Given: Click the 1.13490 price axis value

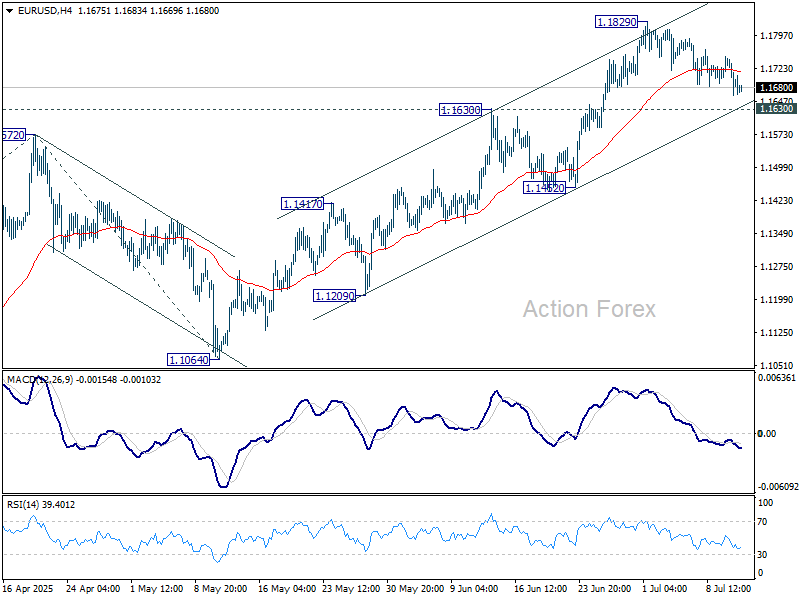Looking at the screenshot, I should pos(777,234).
